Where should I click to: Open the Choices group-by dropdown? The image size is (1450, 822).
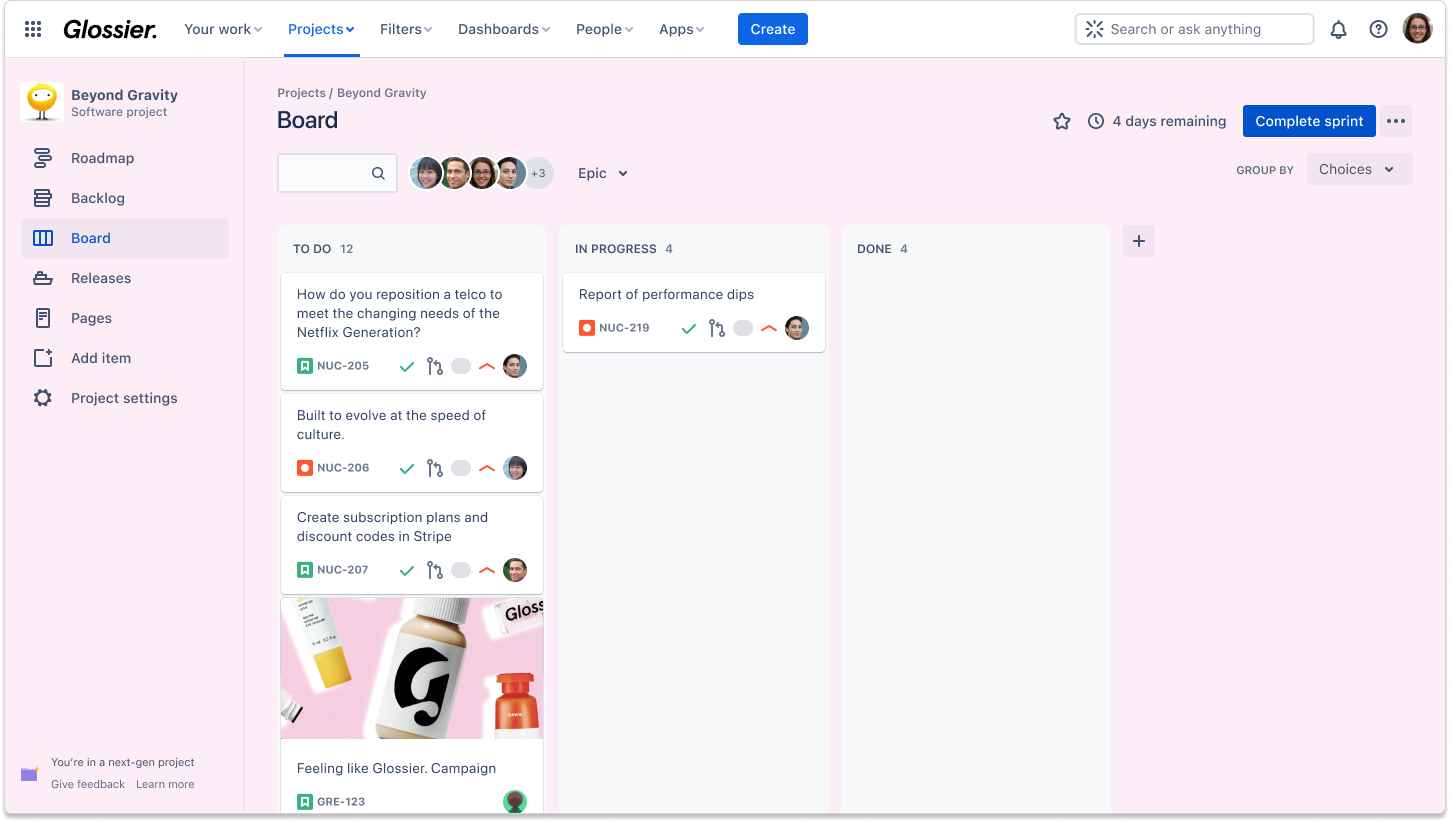click(1360, 169)
